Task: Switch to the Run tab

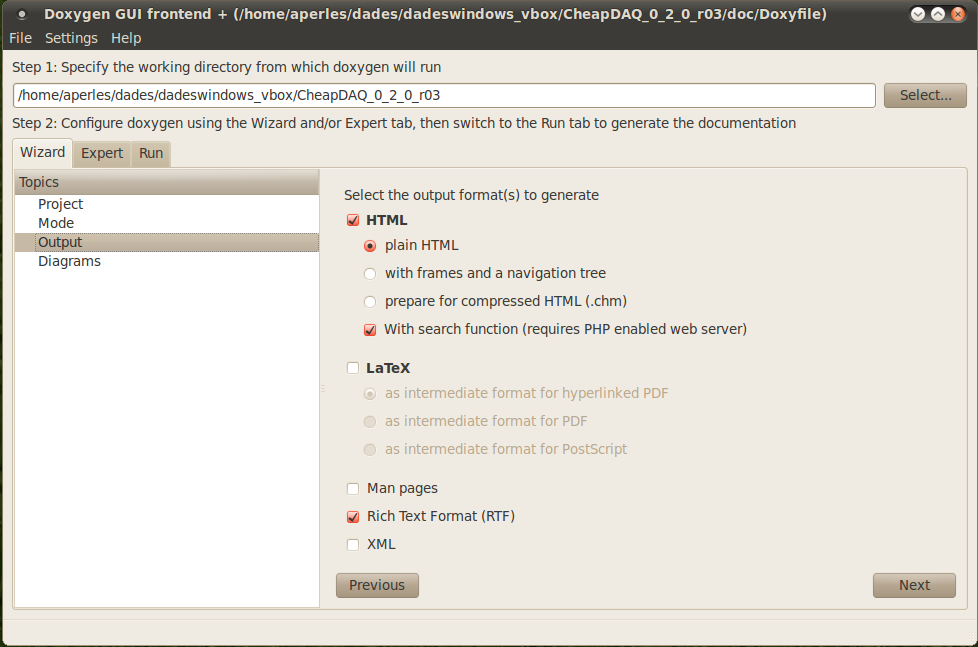Action: tap(151, 153)
